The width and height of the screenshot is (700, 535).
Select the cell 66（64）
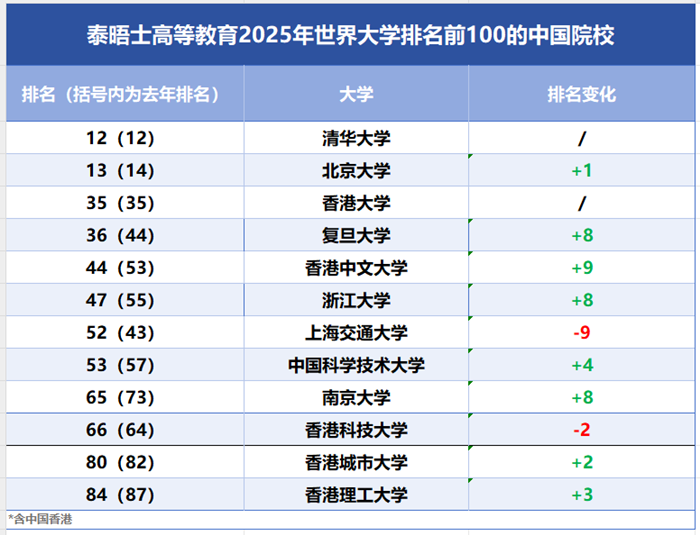coord(125,430)
